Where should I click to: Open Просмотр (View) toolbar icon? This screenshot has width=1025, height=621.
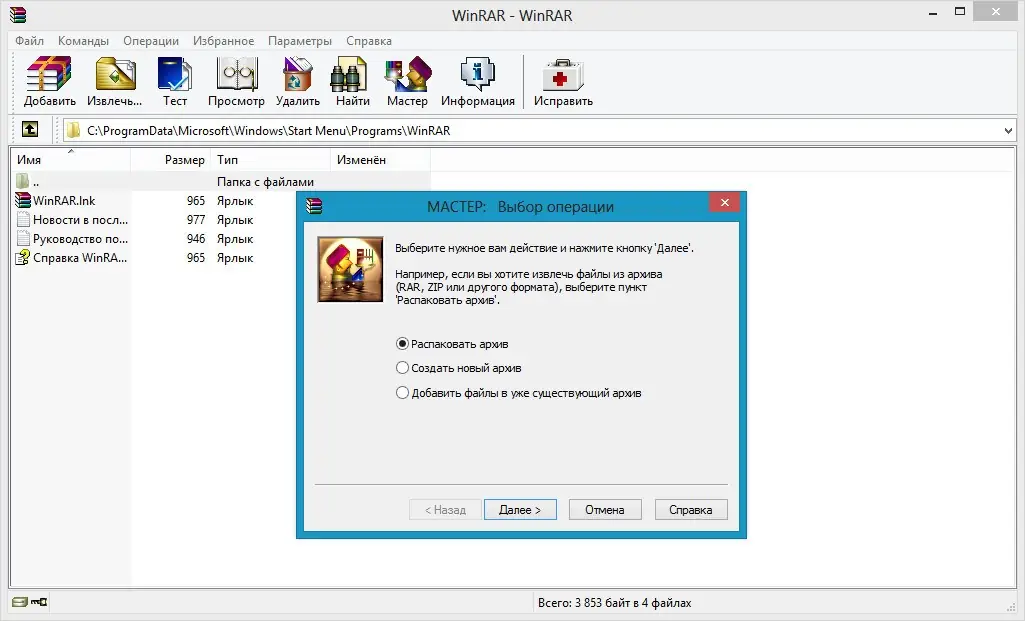point(236,74)
